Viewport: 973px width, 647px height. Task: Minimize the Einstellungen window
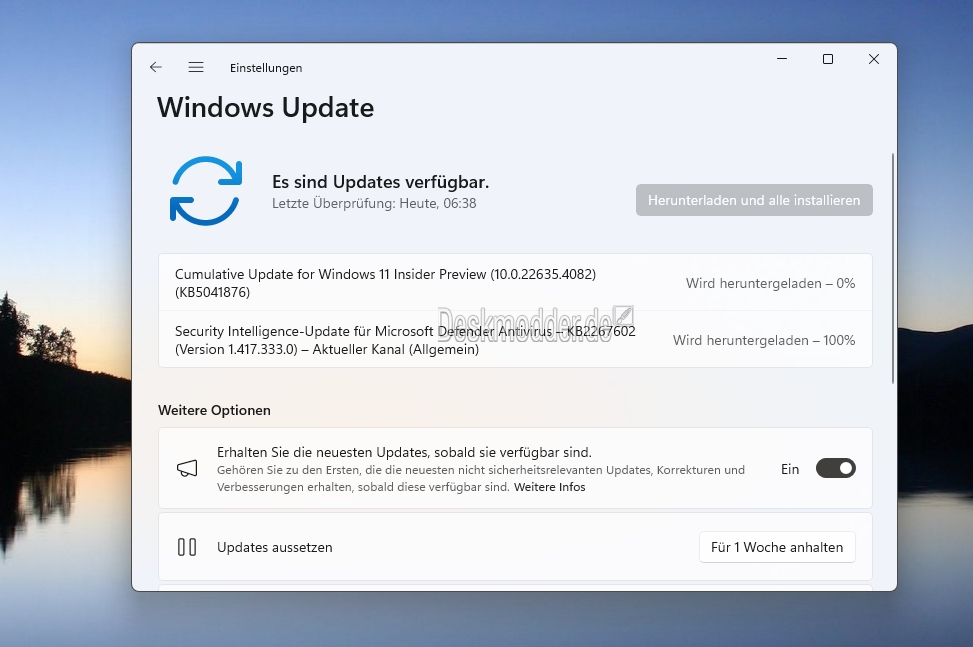[782, 59]
